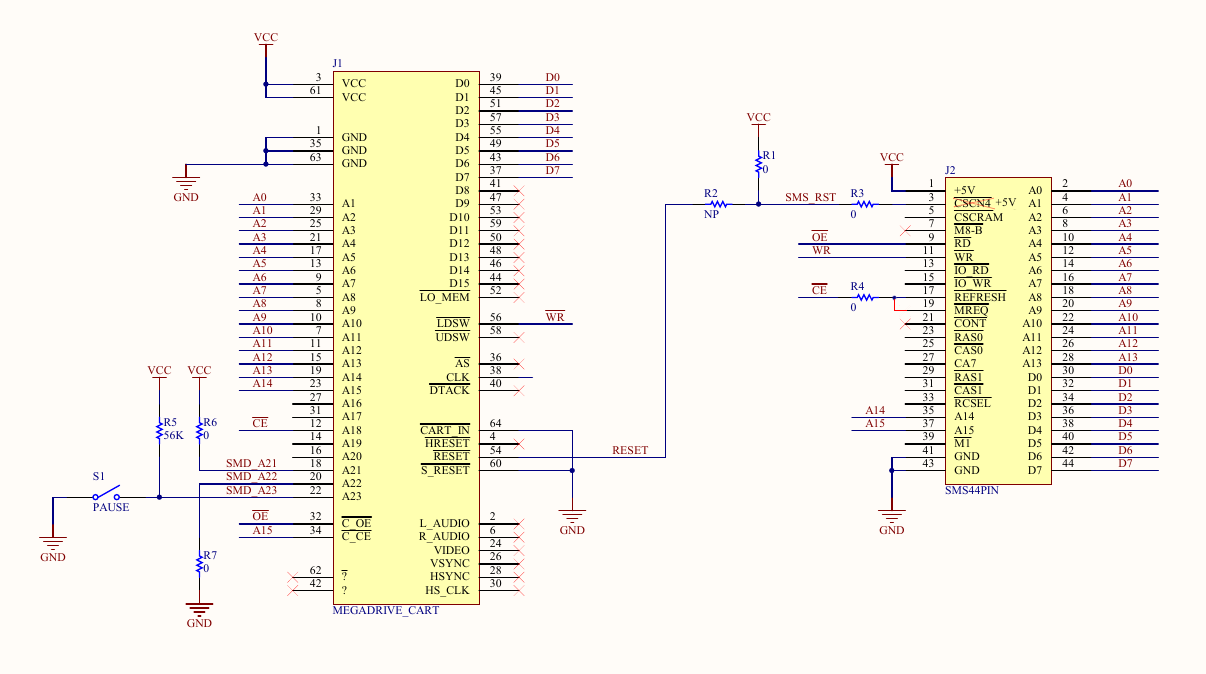Click the GND symbol below CART_IN wiring

click(x=572, y=515)
